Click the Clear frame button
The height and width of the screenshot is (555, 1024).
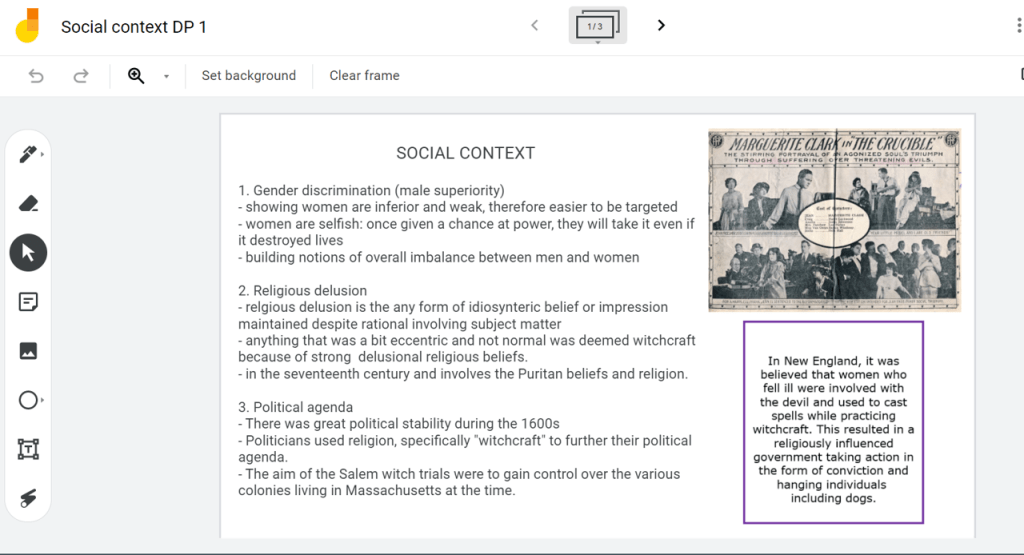(x=364, y=76)
